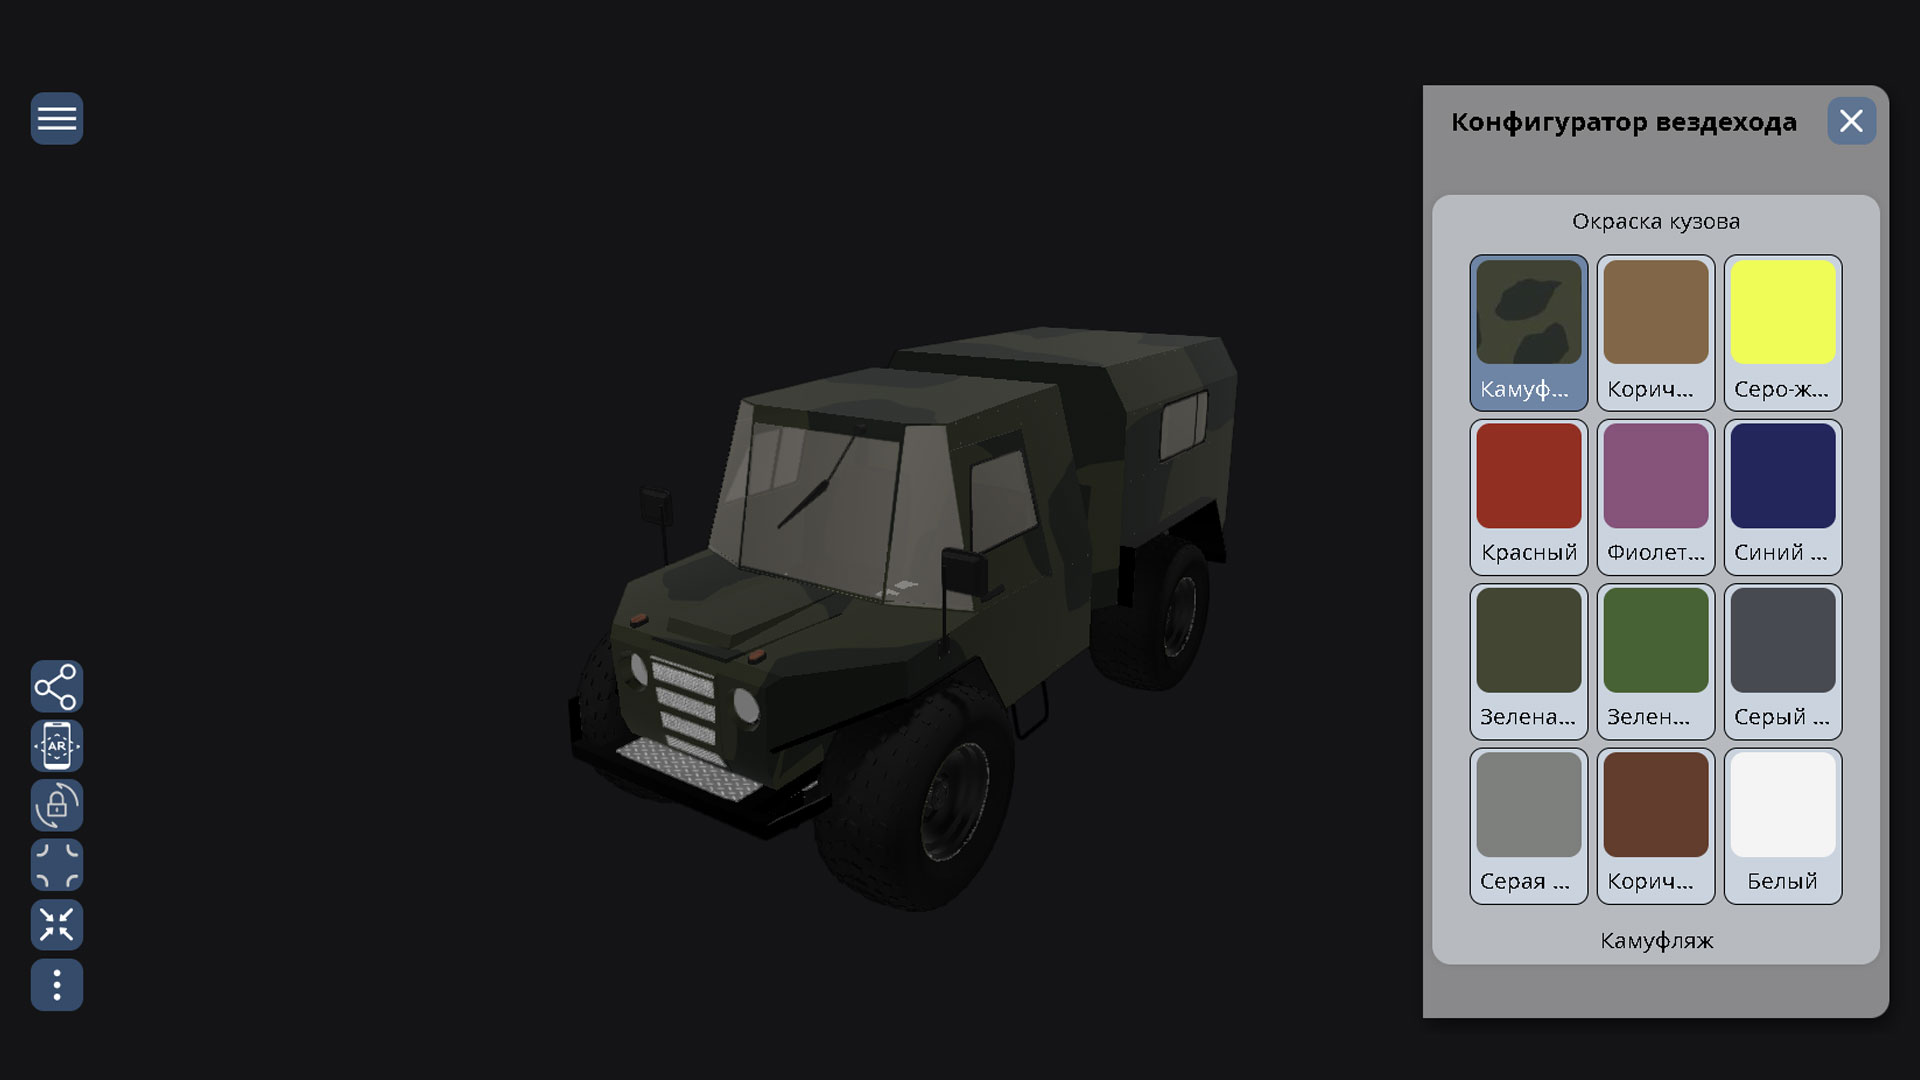This screenshot has width=1920, height=1080.
Task: Launch AR mode with the phone icon
Action: point(56,745)
